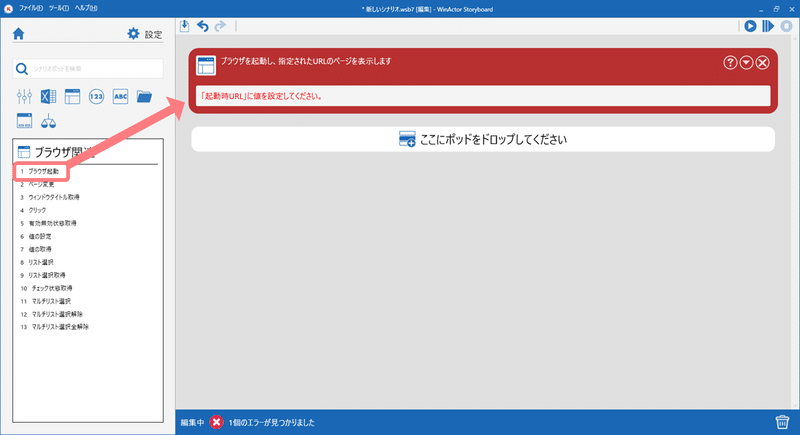Select the ABC text pod category icon
The image size is (800, 435).
(120, 96)
